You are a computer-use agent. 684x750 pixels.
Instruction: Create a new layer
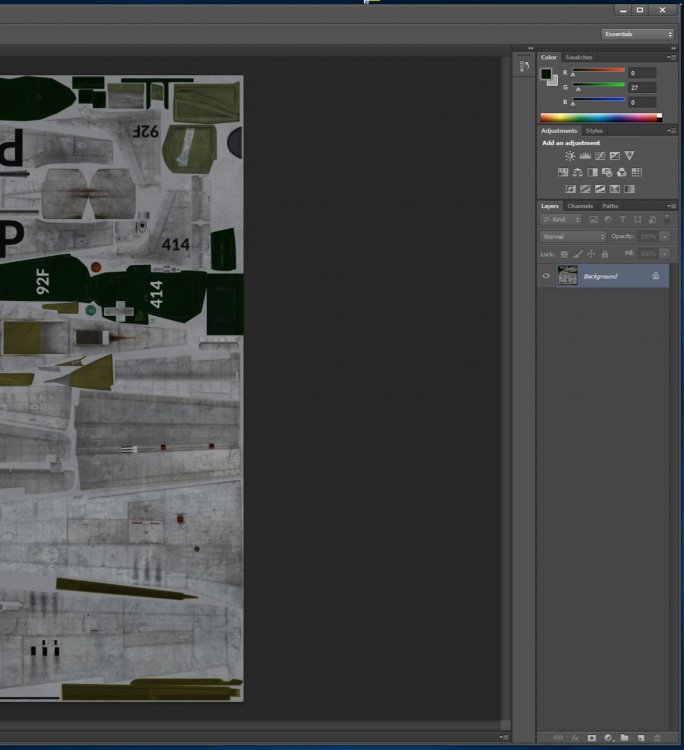click(x=640, y=738)
